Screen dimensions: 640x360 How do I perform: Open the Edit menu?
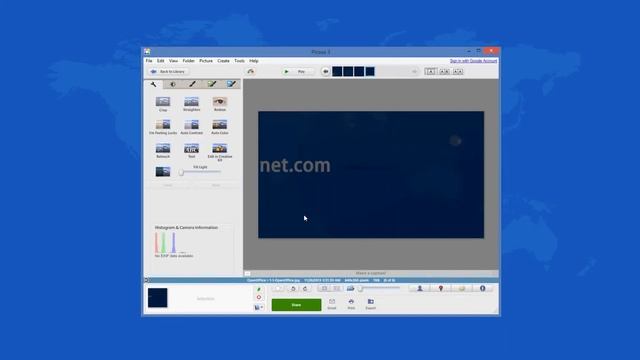tap(160, 61)
